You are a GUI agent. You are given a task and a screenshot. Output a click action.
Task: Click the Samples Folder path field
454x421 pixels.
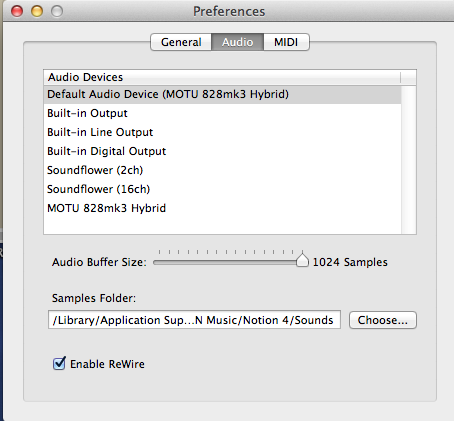click(x=194, y=320)
